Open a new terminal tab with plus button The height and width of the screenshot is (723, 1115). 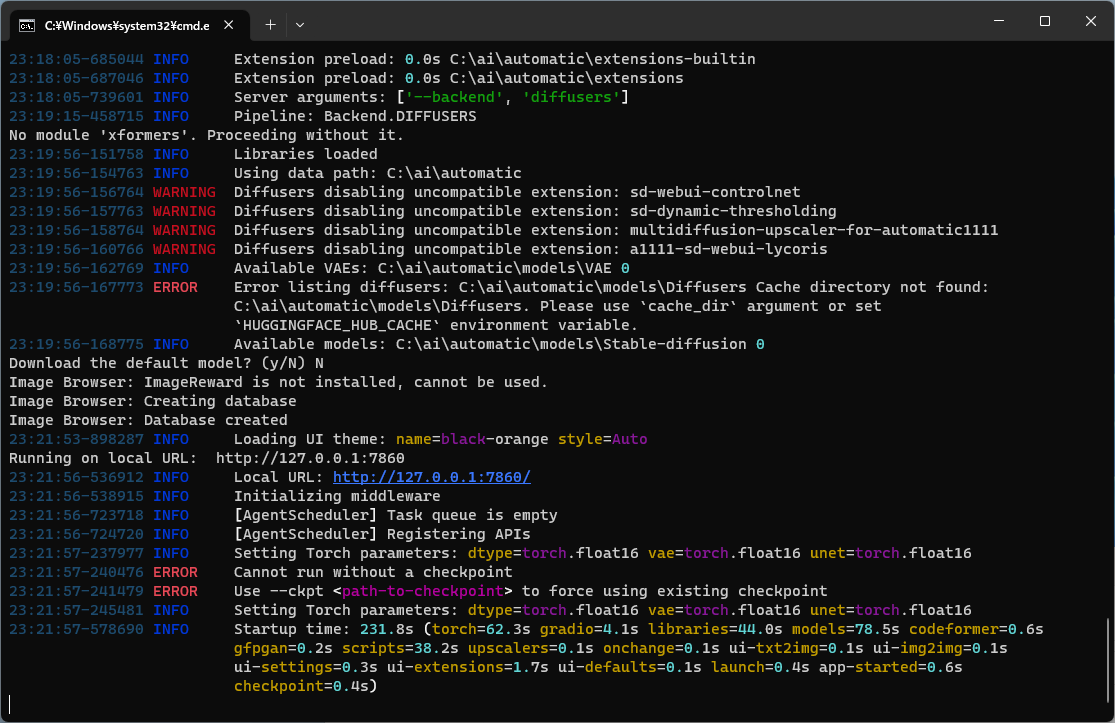pyautogui.click(x=270, y=25)
